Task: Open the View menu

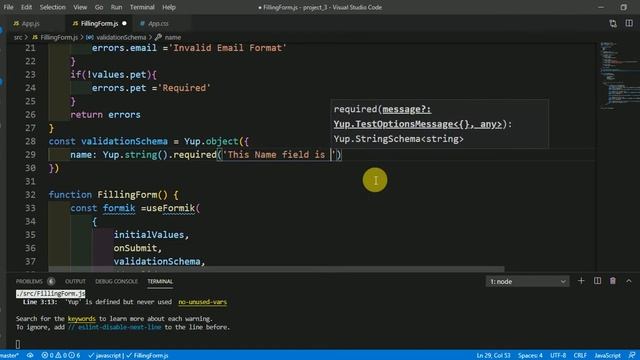Action: pyautogui.click(x=80, y=7)
